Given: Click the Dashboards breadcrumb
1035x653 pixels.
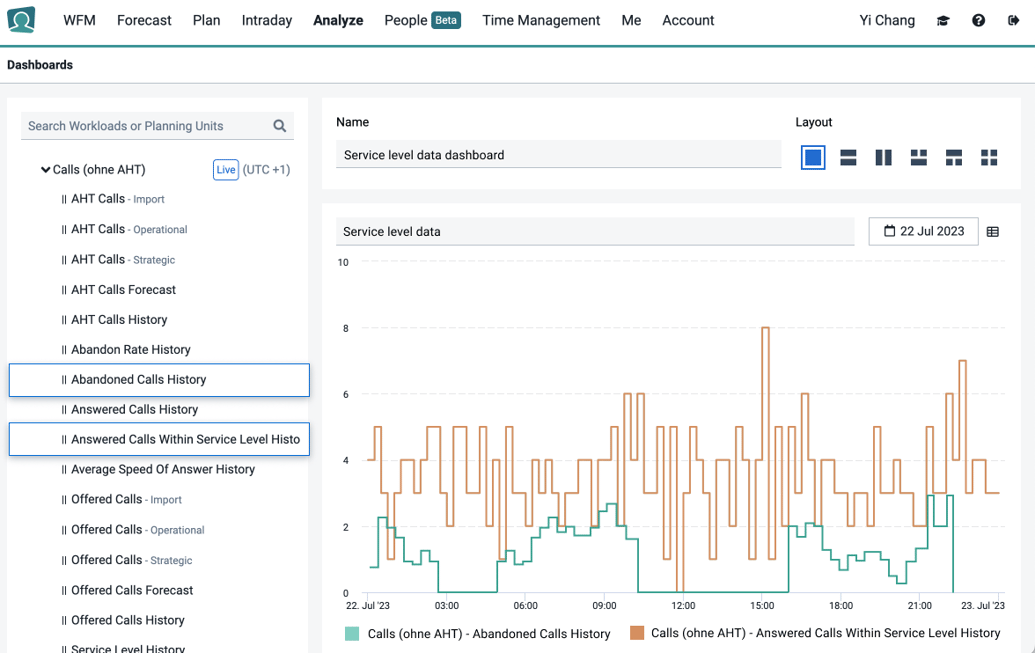Looking at the screenshot, I should coord(40,65).
